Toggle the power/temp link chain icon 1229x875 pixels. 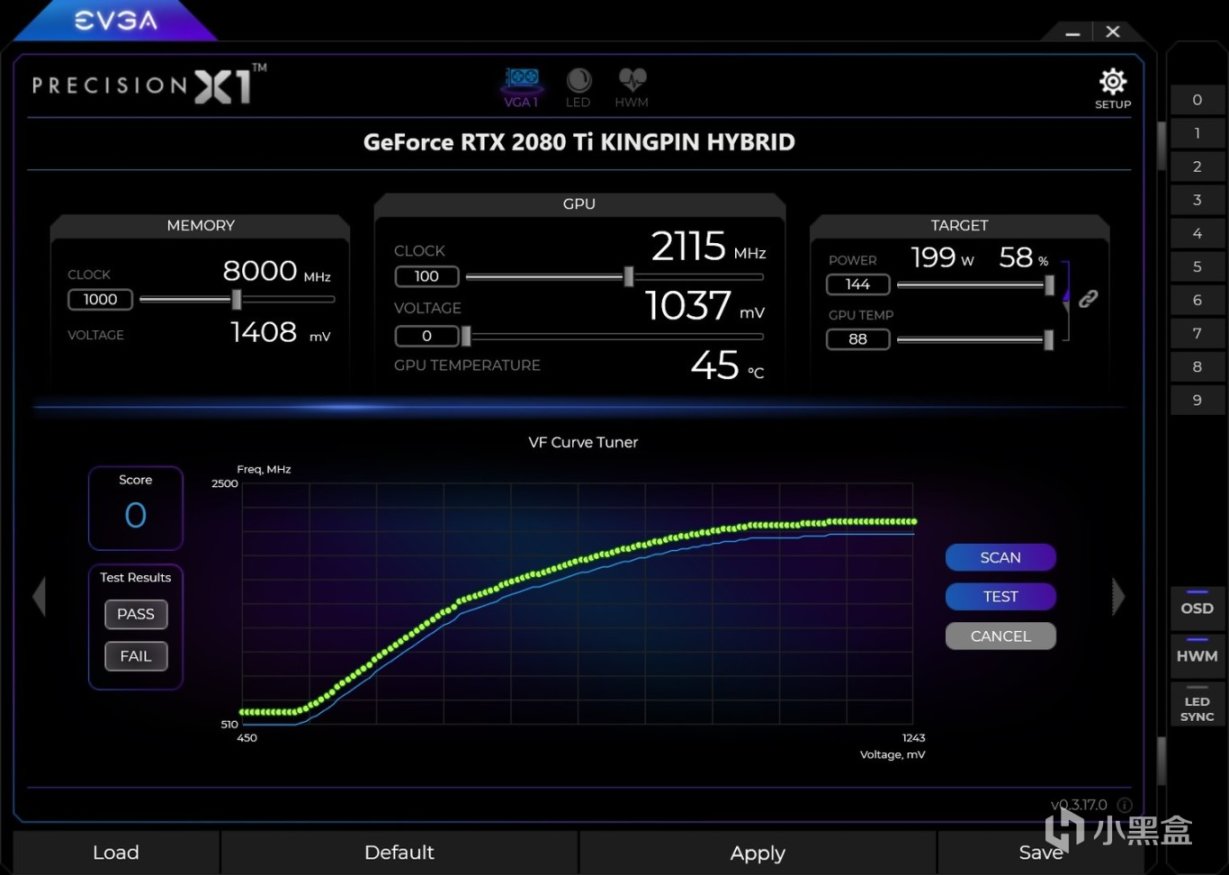[1088, 298]
